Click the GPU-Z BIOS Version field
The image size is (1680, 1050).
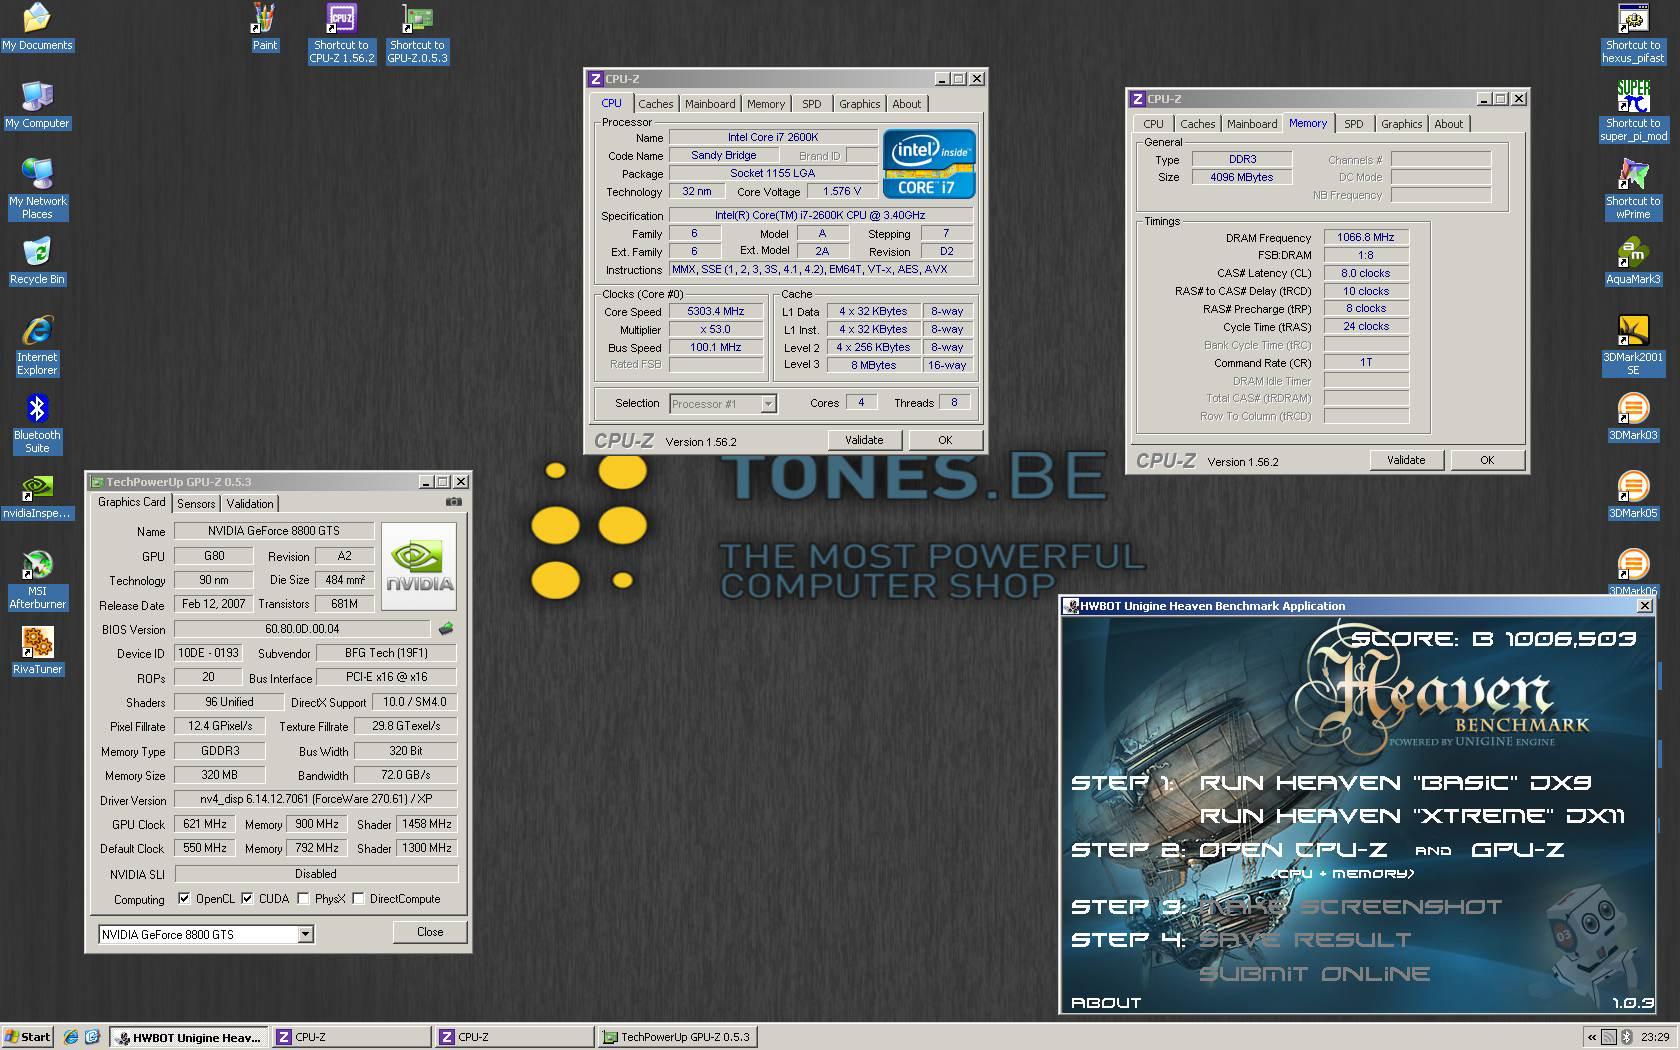(x=302, y=629)
